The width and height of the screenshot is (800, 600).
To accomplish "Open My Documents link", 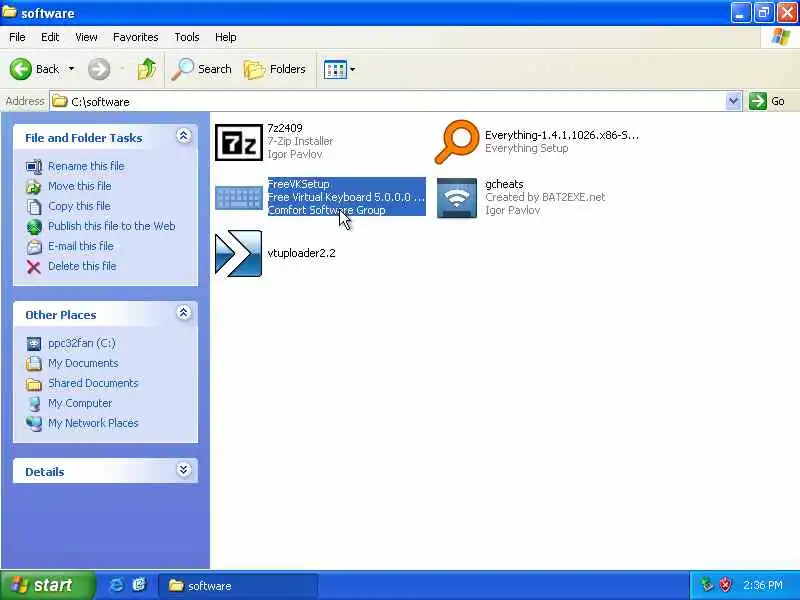I will point(83,363).
